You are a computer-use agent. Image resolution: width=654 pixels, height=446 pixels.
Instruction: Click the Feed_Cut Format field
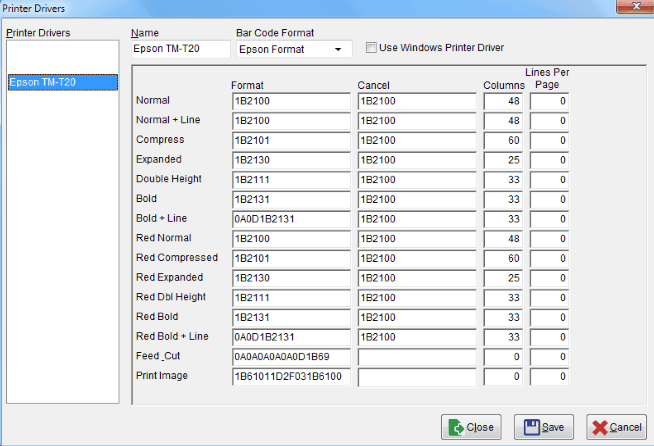[x=290, y=356]
